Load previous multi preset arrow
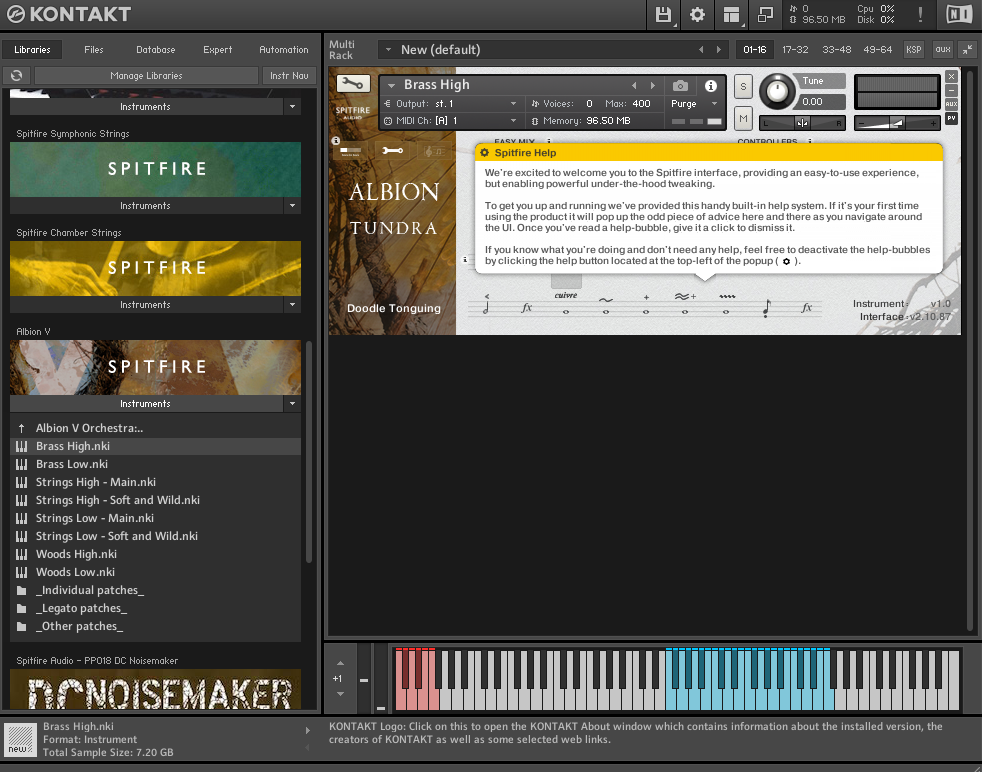982x772 pixels. 701,49
